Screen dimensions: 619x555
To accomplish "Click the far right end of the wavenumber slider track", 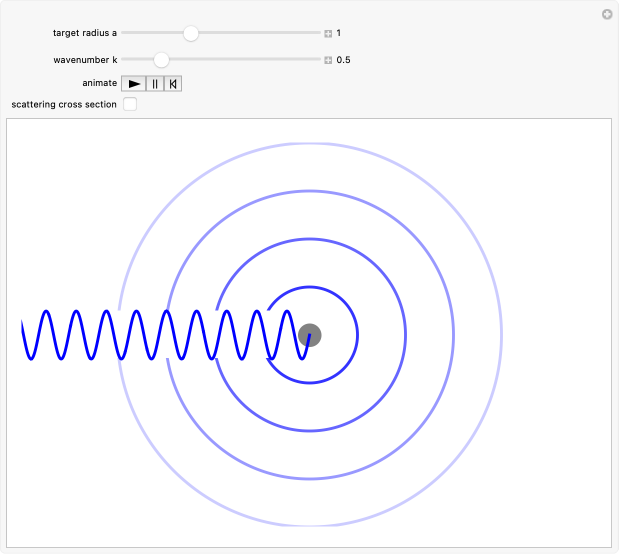I will [317, 60].
